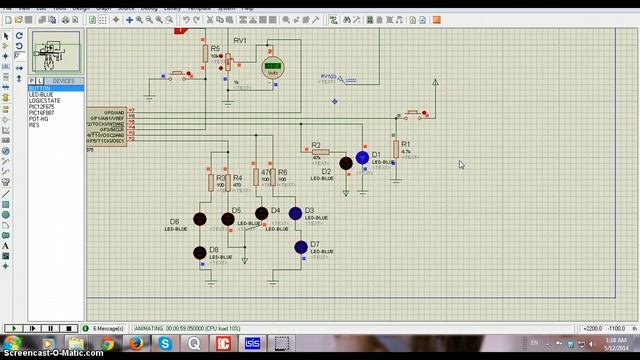The image size is (640, 360).
Task: Select the Text Script tool
Action: [x=6, y=77]
